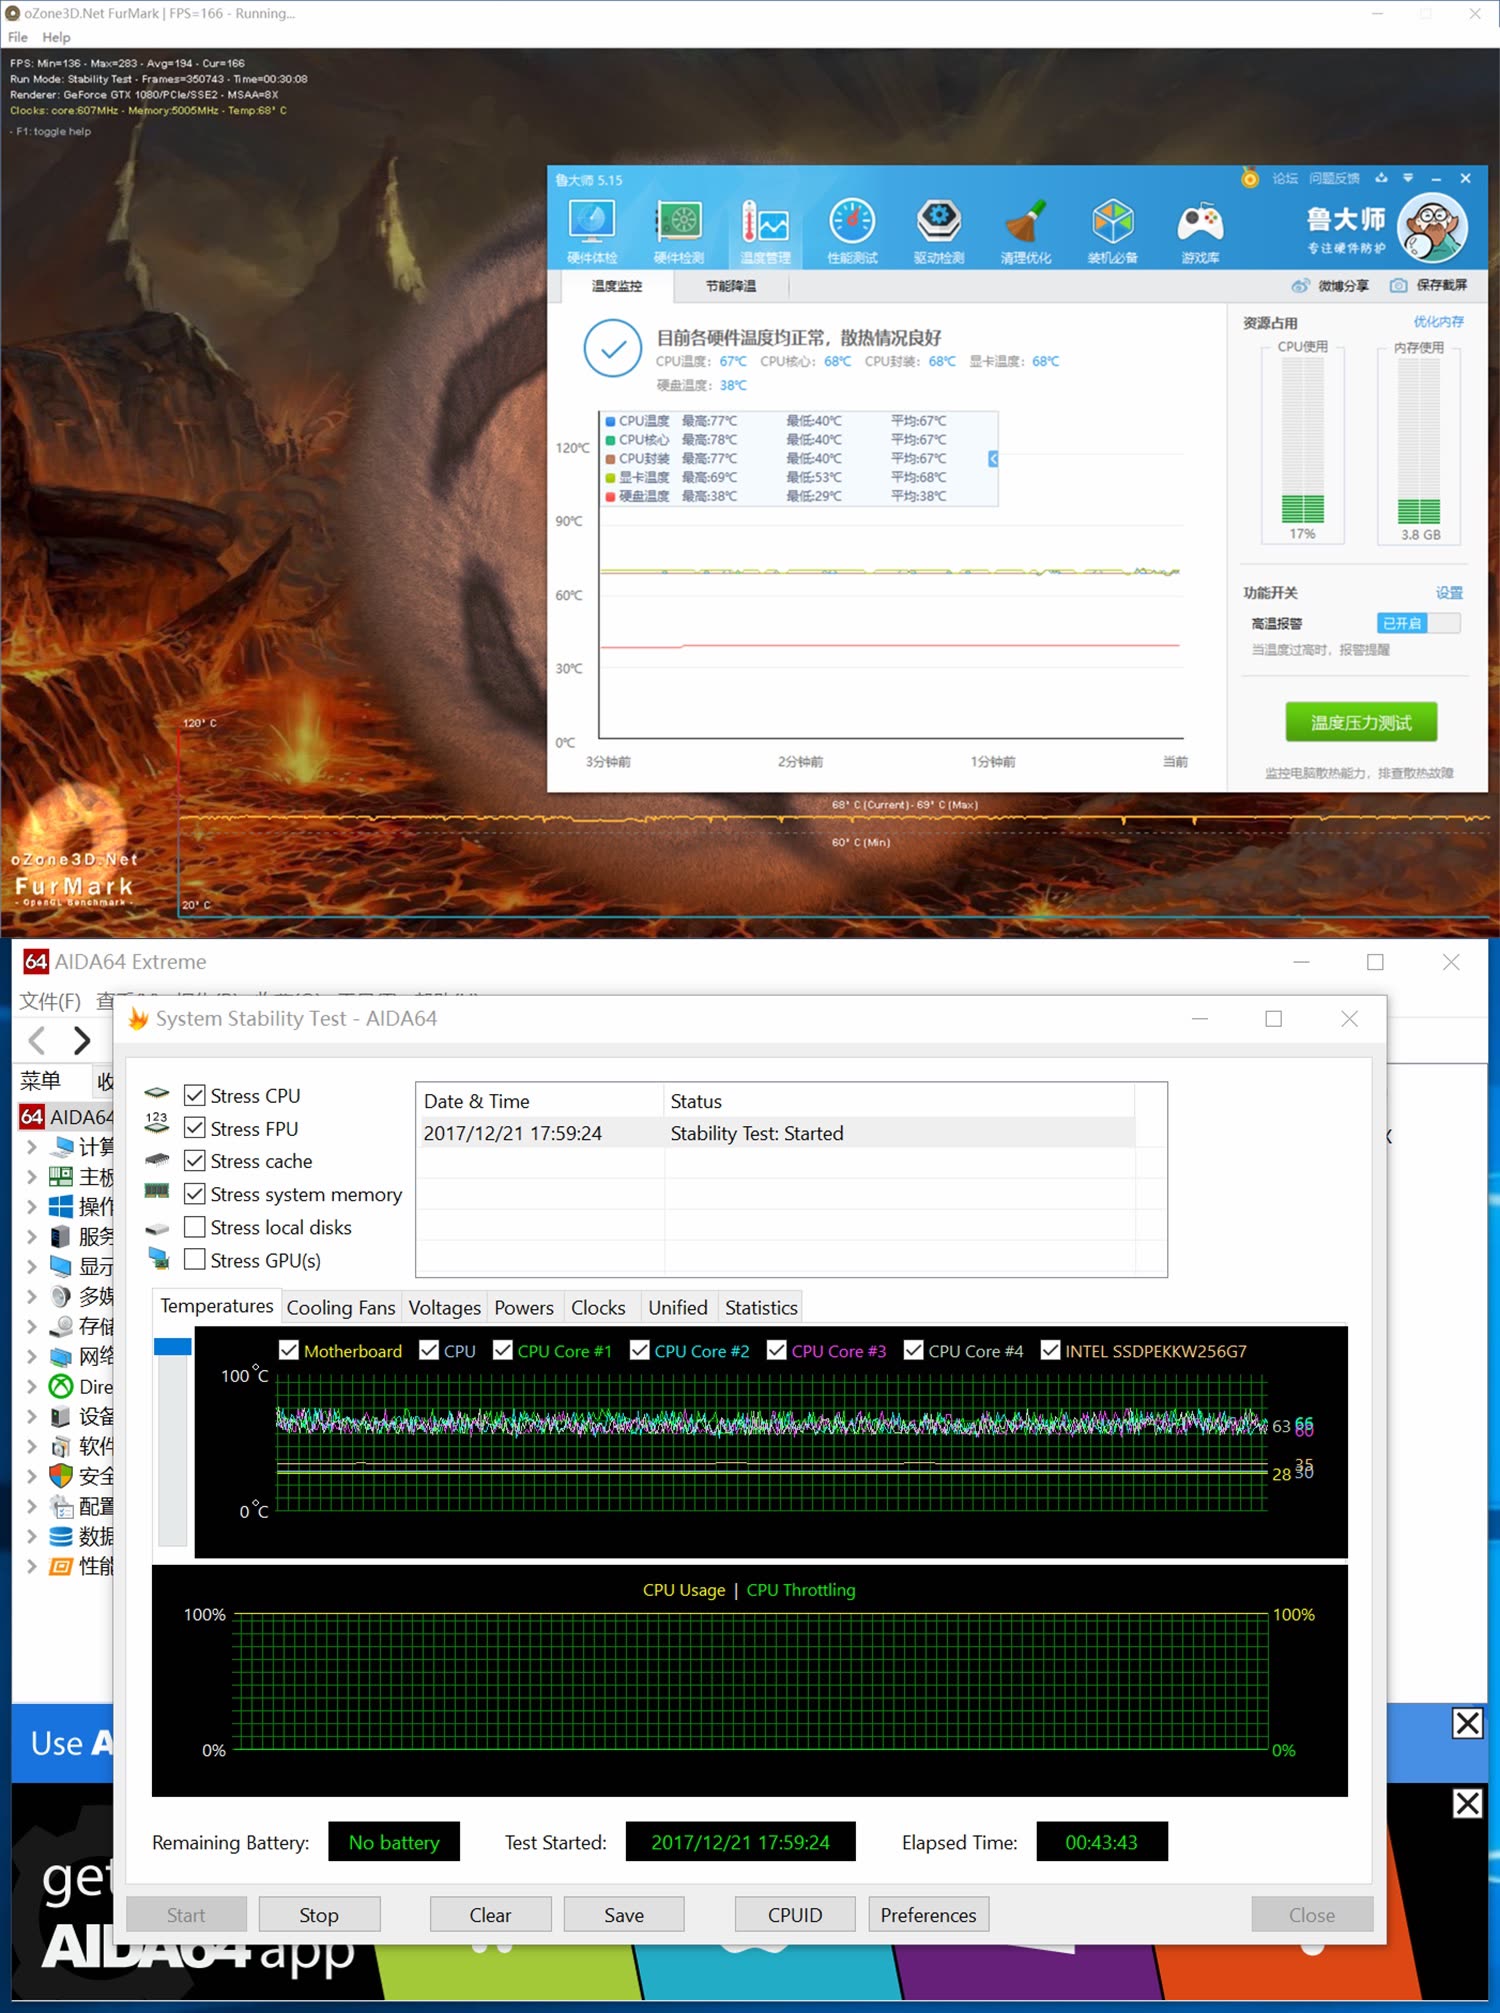Image resolution: width=1500 pixels, height=2013 pixels.
Task: Open the 节能降温 tab
Action: coord(731,286)
